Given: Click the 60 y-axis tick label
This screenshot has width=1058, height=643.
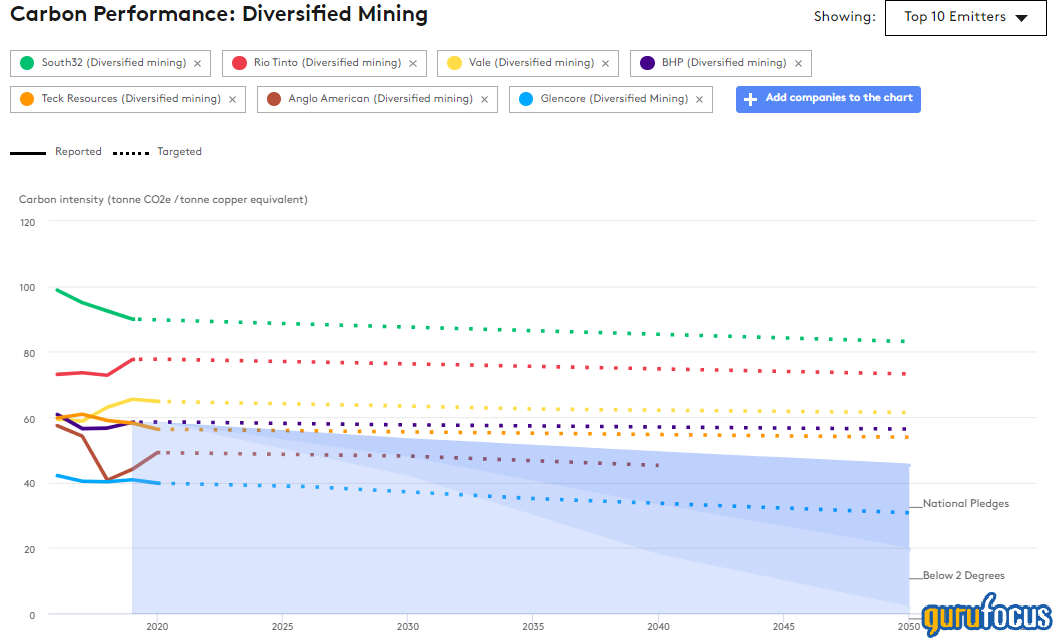Looking at the screenshot, I should pos(29,420).
